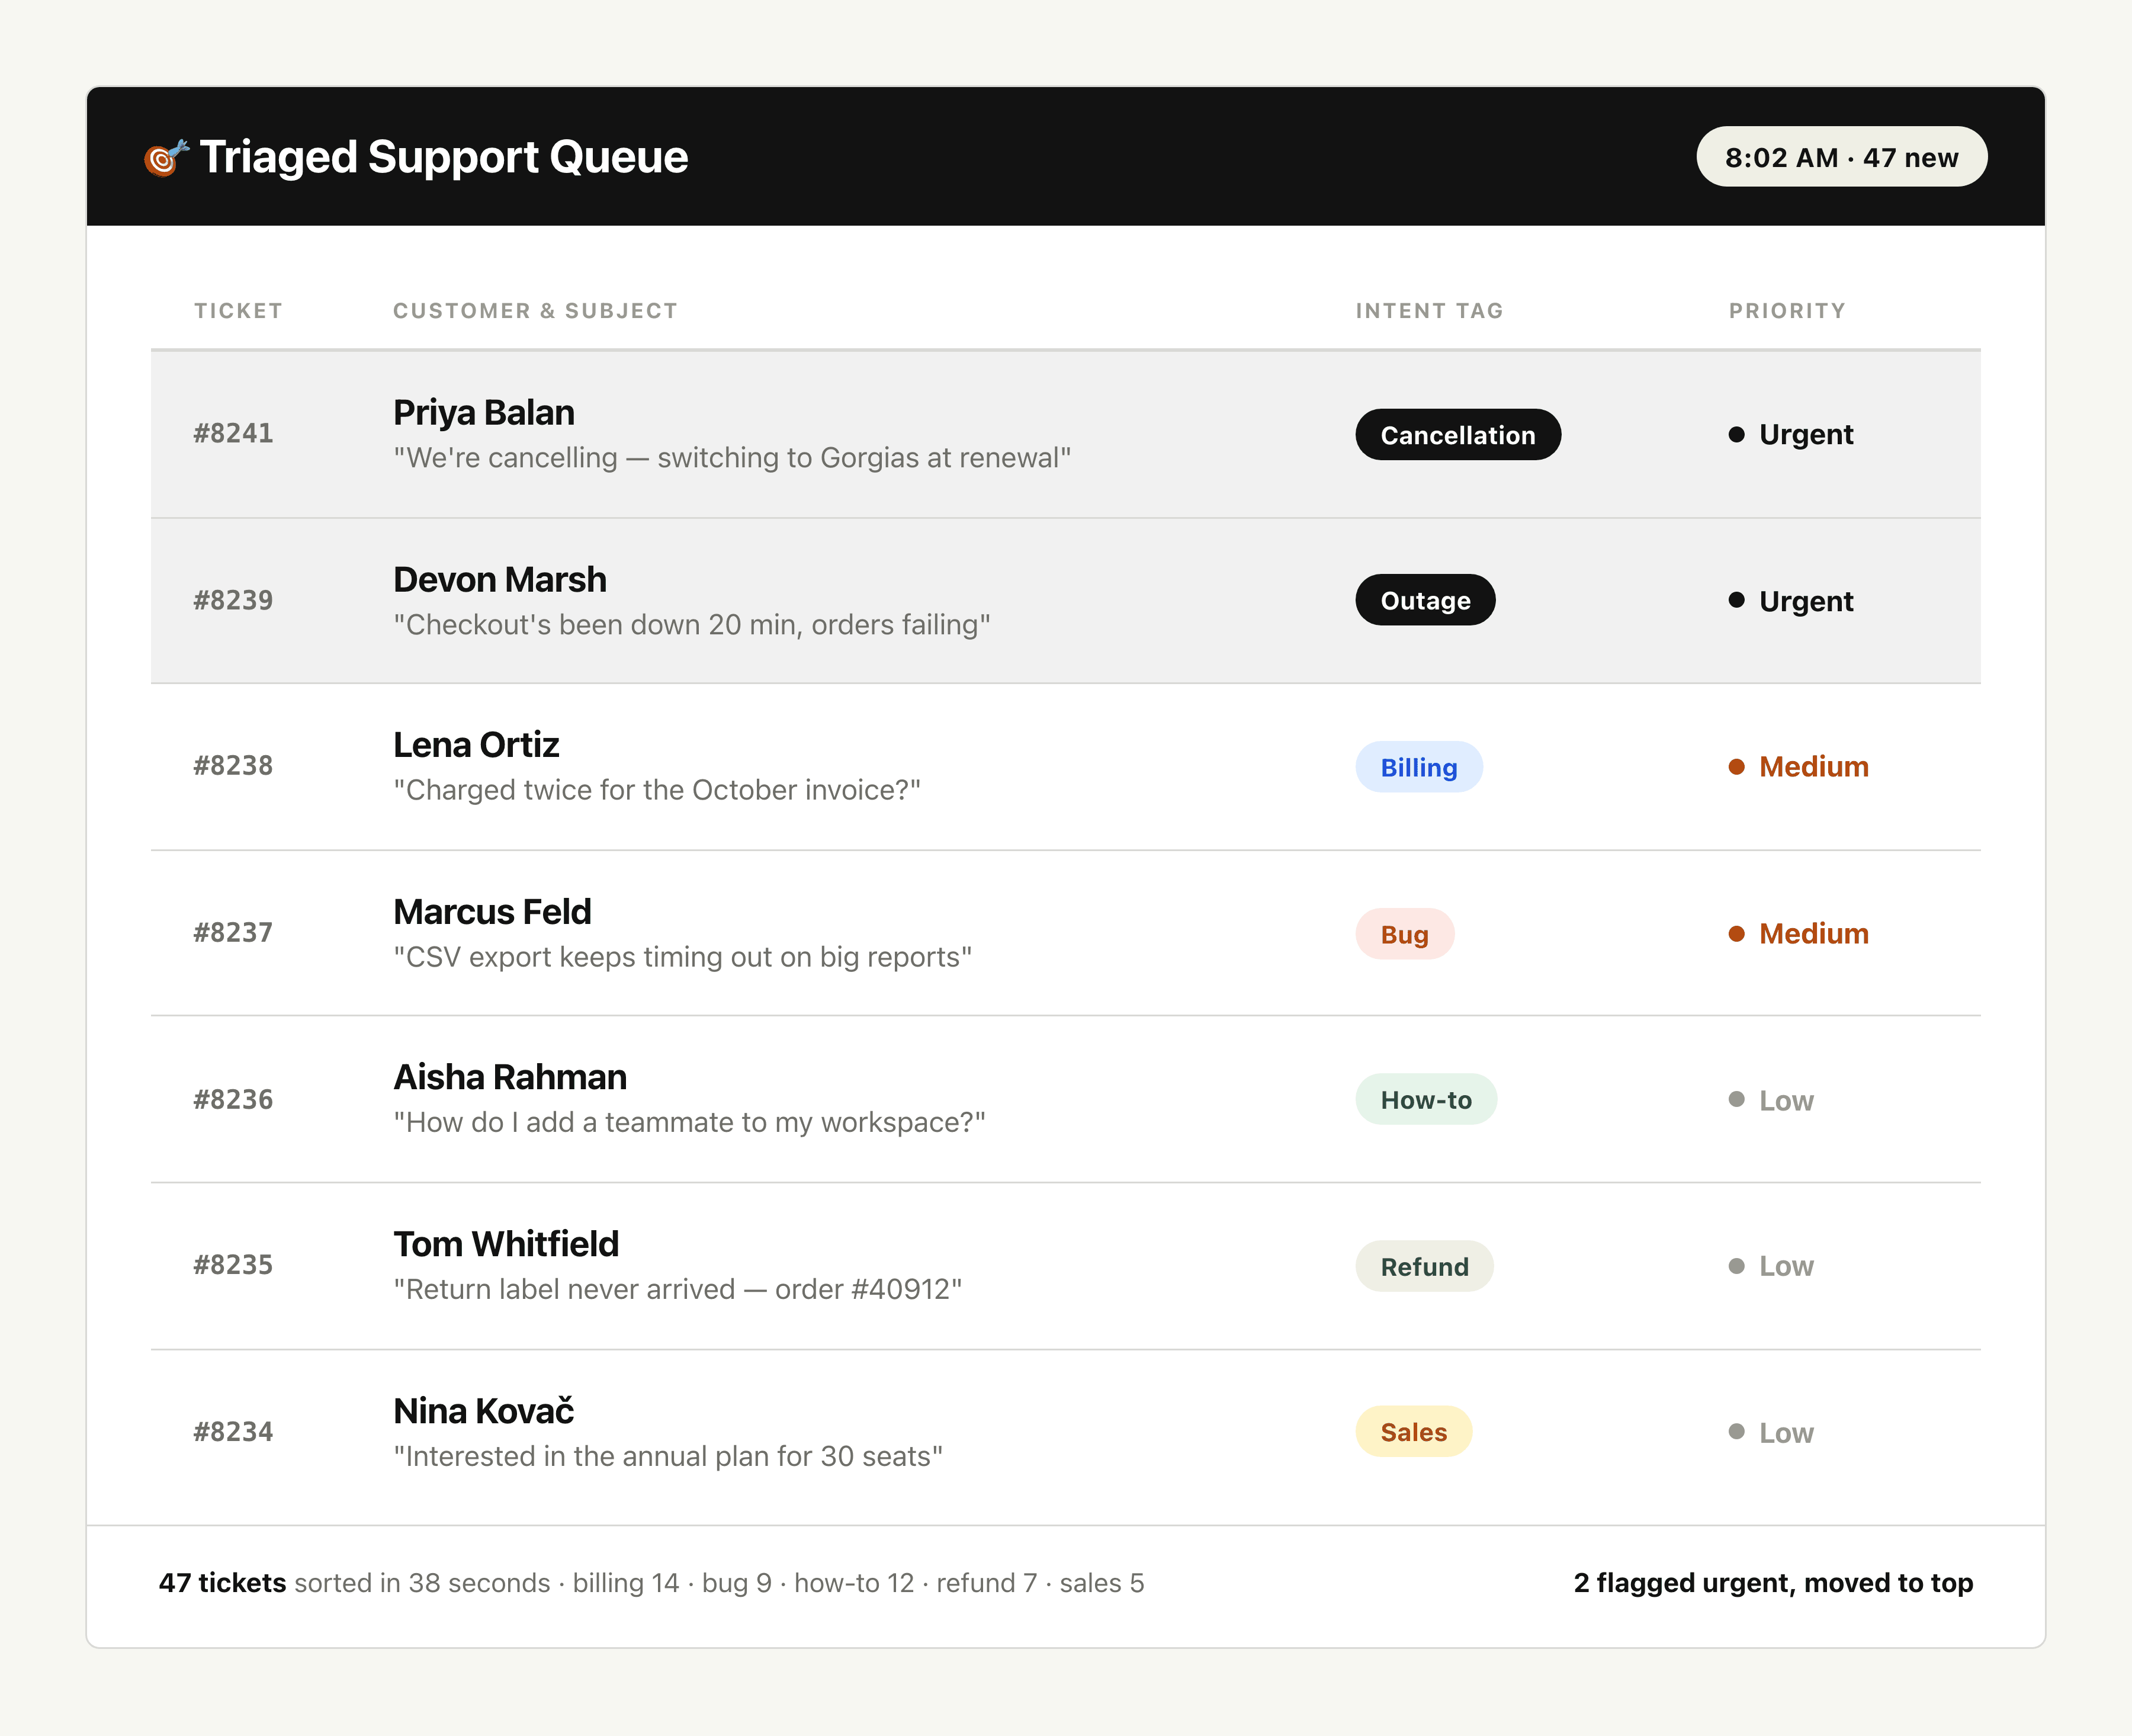Image resolution: width=2132 pixels, height=1736 pixels.
Task: Click the orange Medium dot on Marcus Feld row
Action: point(1737,933)
